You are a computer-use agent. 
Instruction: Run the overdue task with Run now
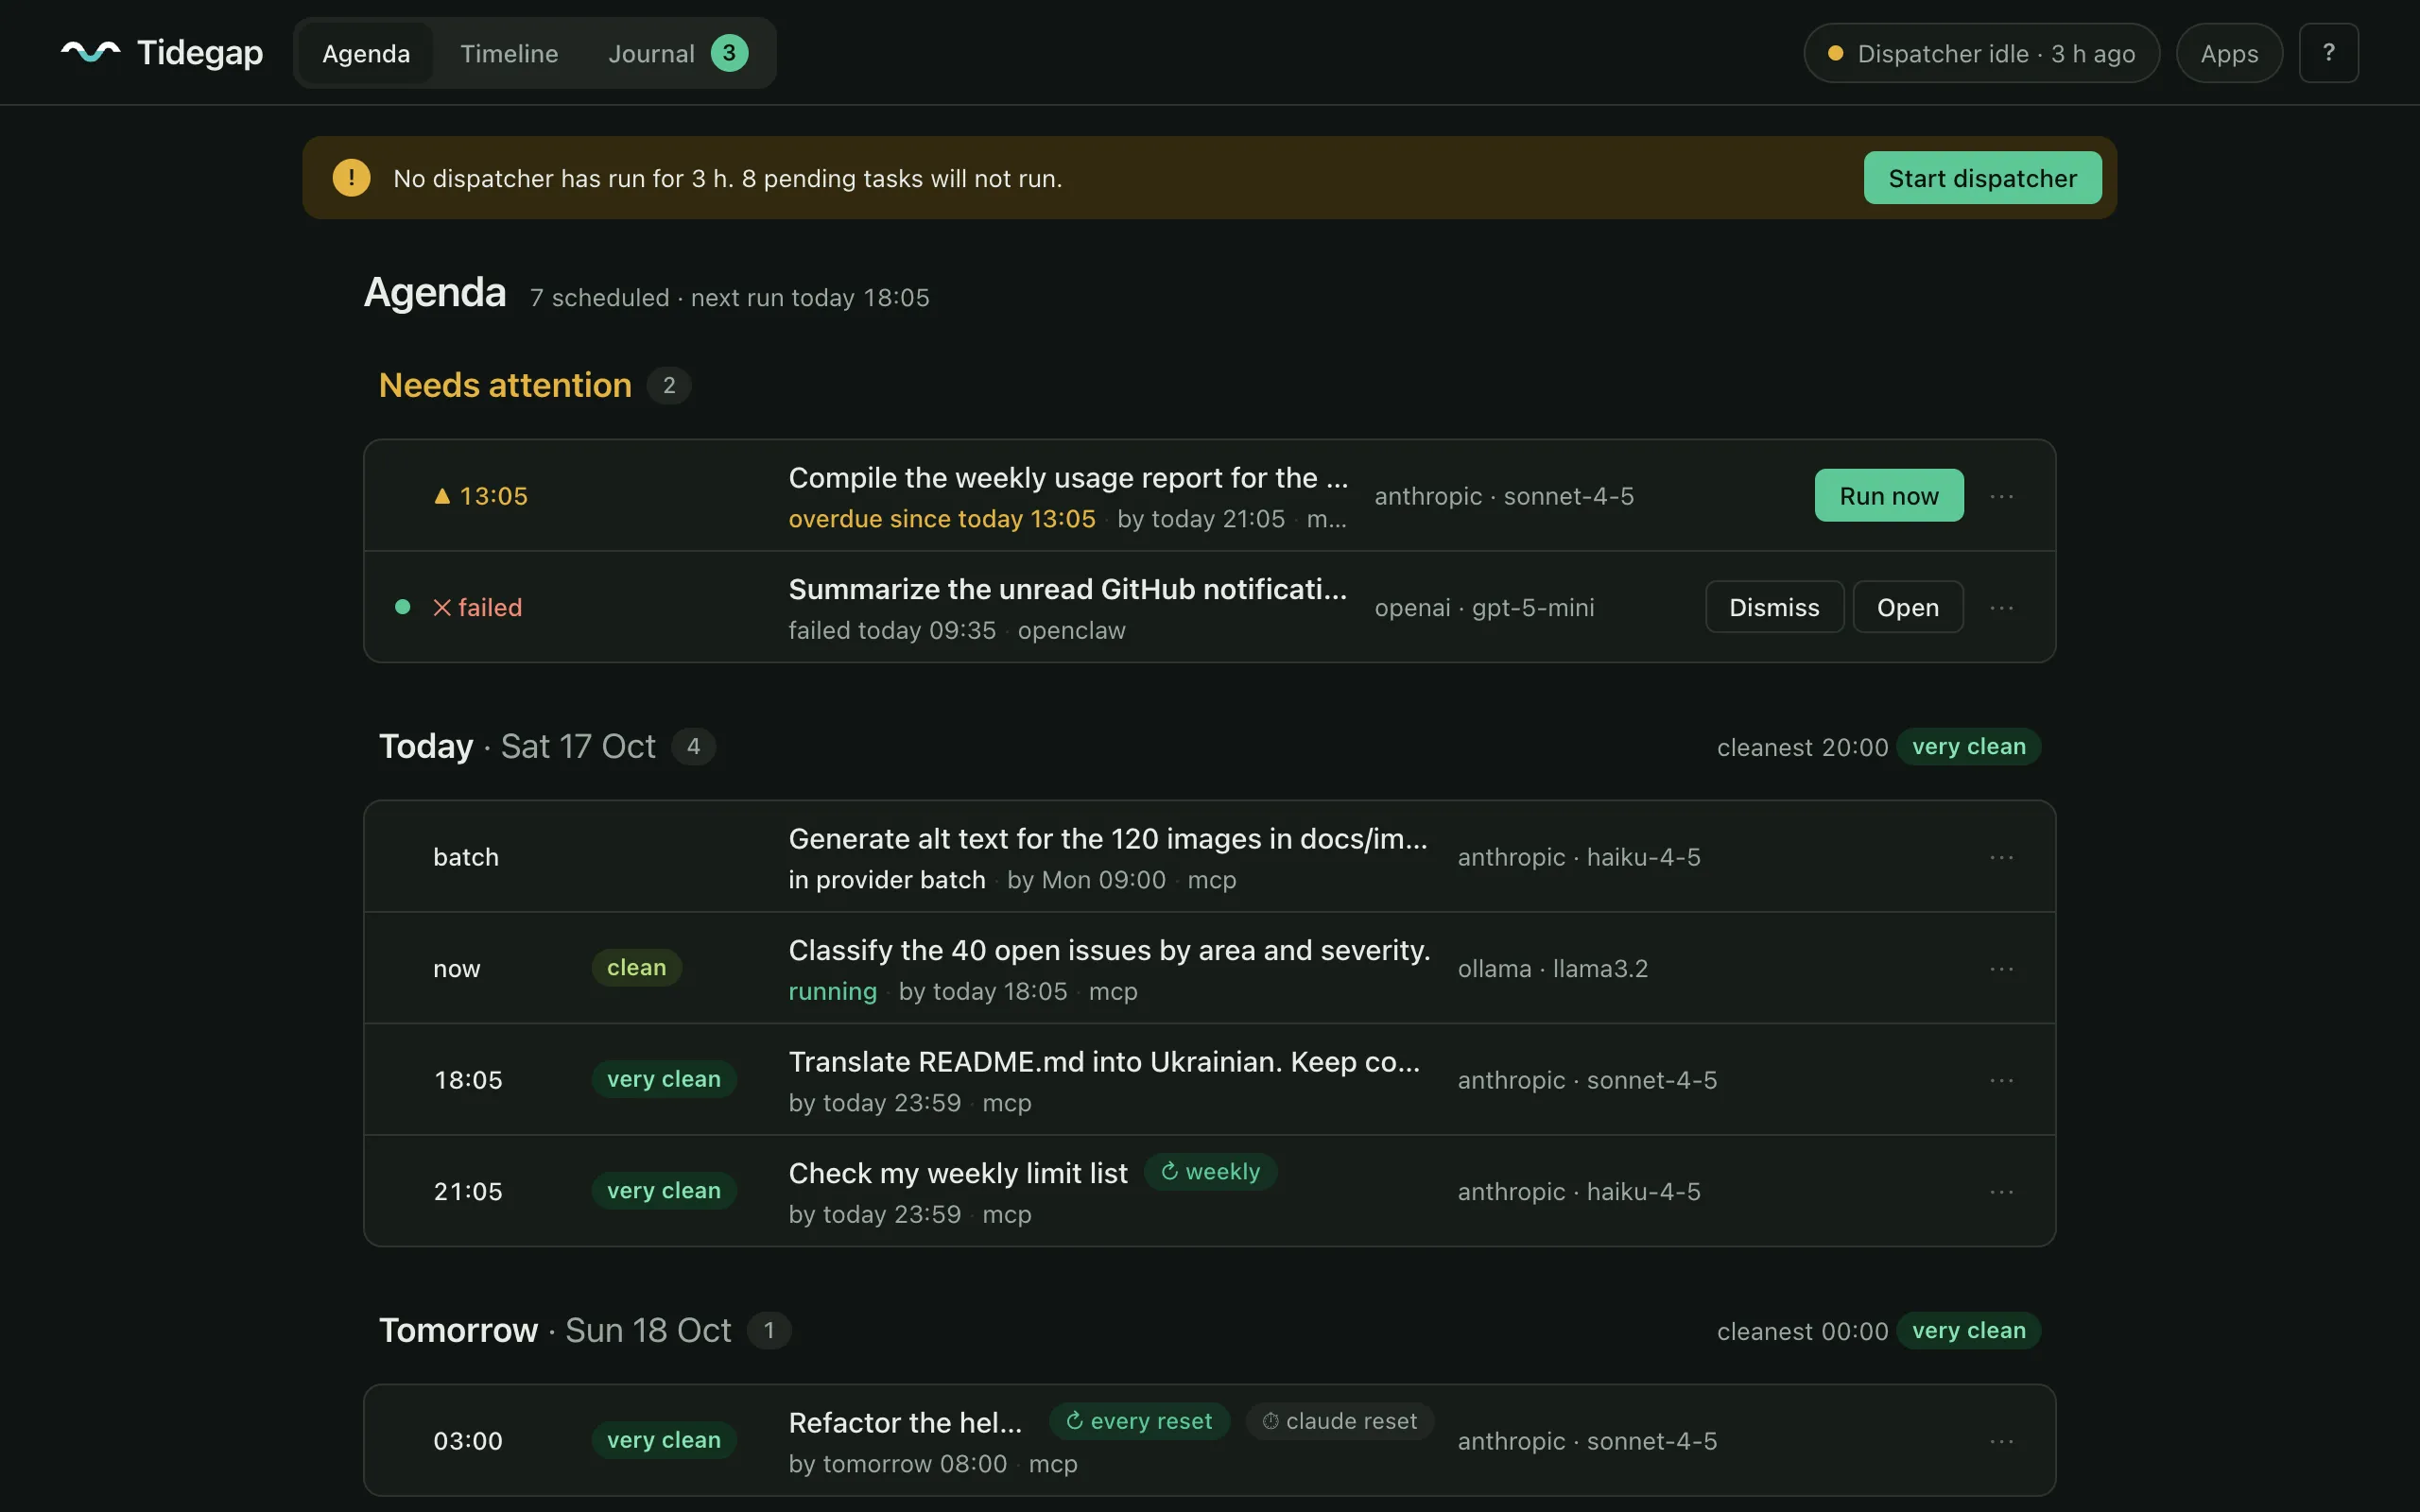click(1889, 496)
